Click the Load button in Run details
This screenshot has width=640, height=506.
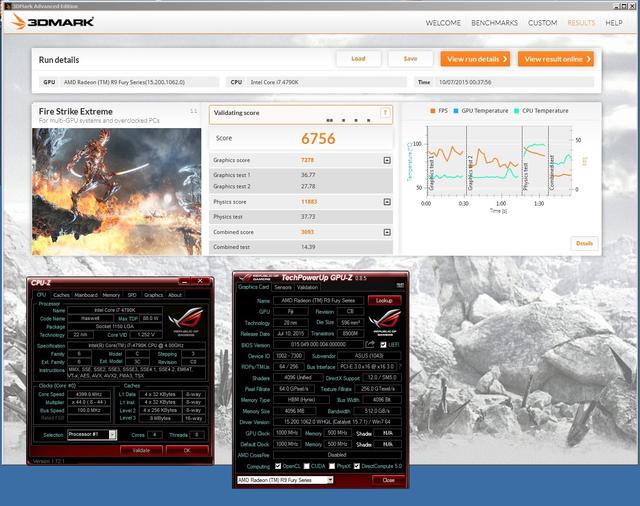[x=358, y=59]
